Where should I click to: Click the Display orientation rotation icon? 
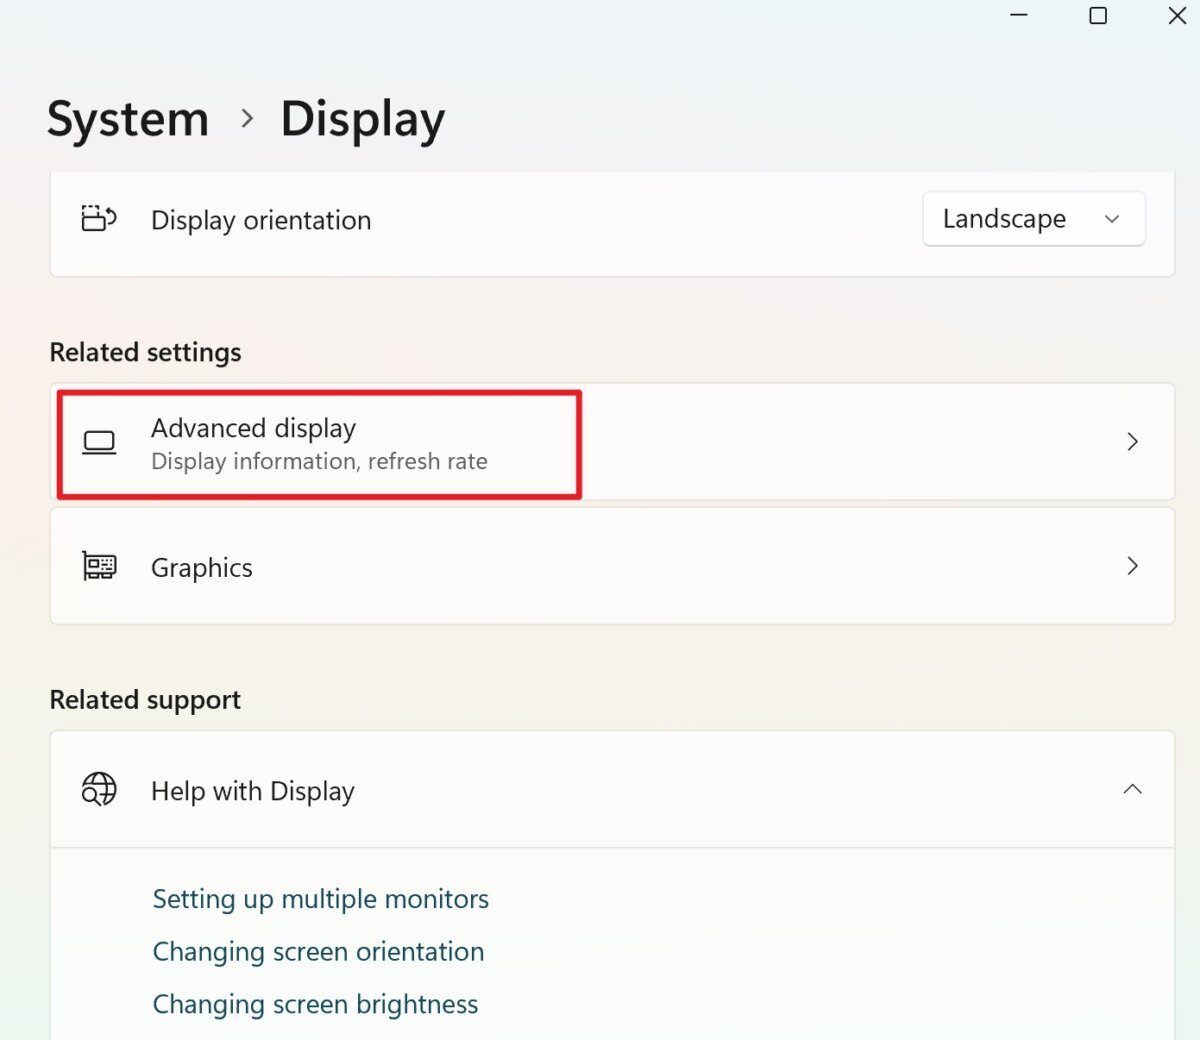tap(97, 219)
